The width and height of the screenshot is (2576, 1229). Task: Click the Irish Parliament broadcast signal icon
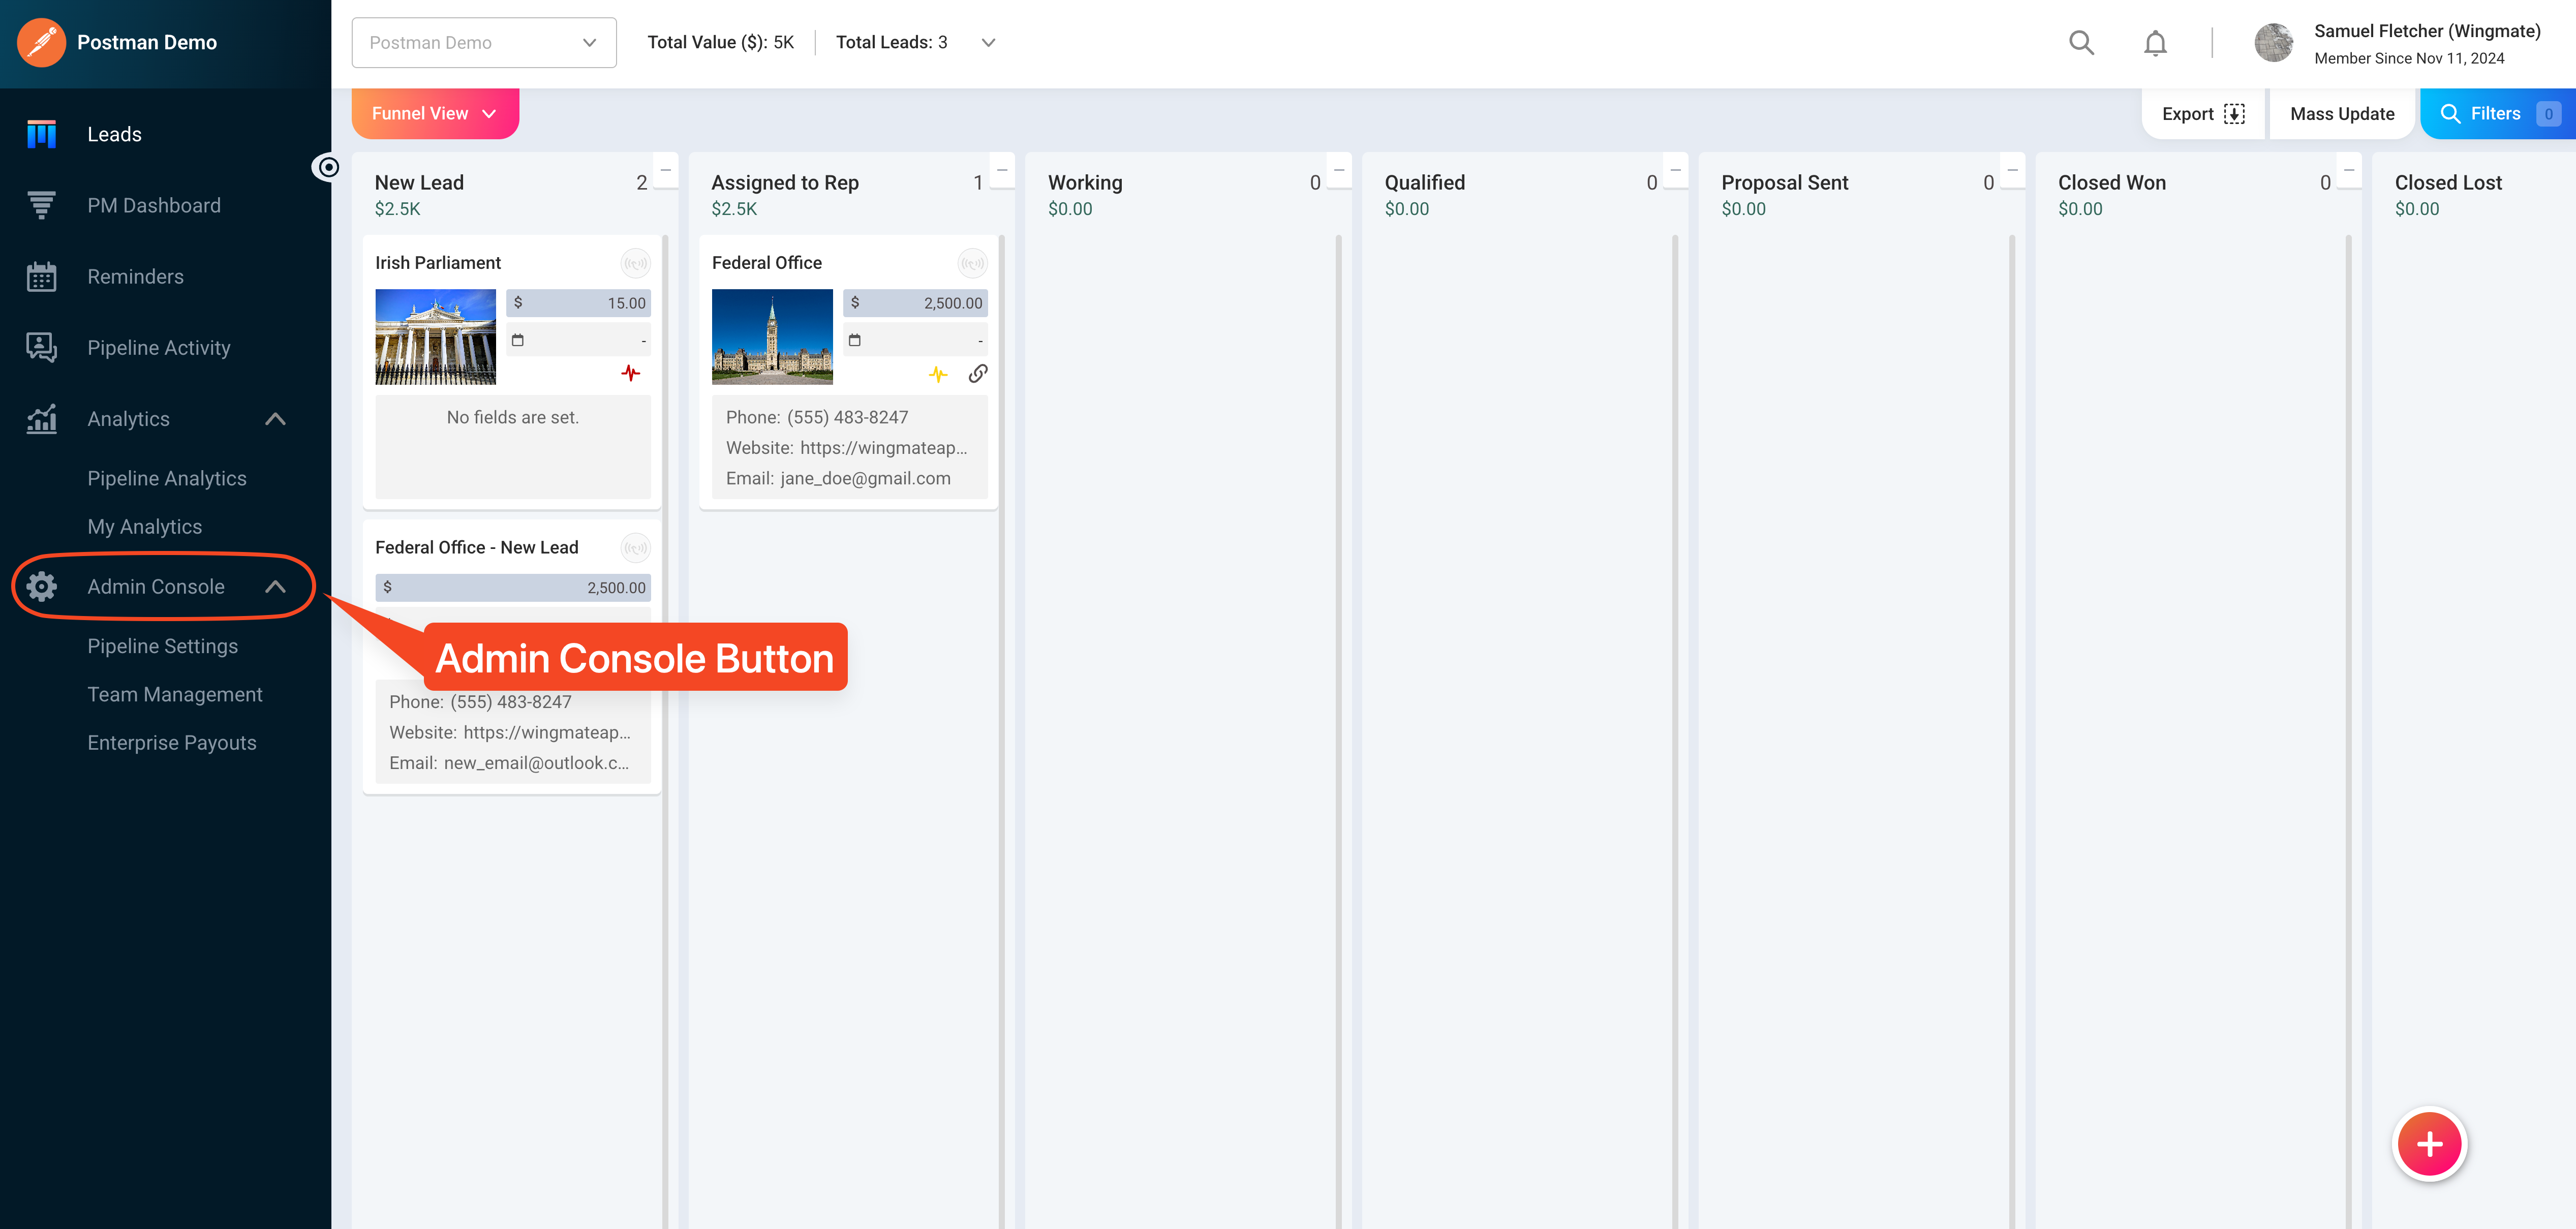point(635,264)
